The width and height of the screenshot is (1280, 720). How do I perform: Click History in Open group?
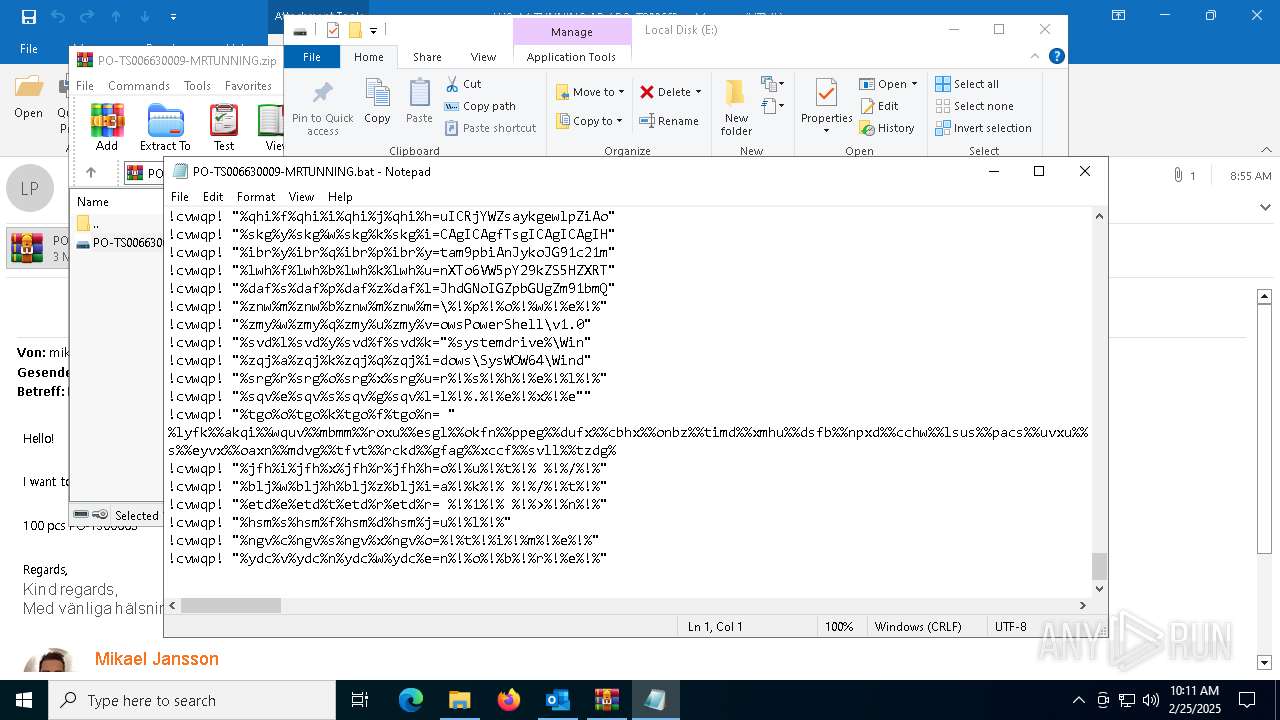pyautogui.click(x=887, y=128)
